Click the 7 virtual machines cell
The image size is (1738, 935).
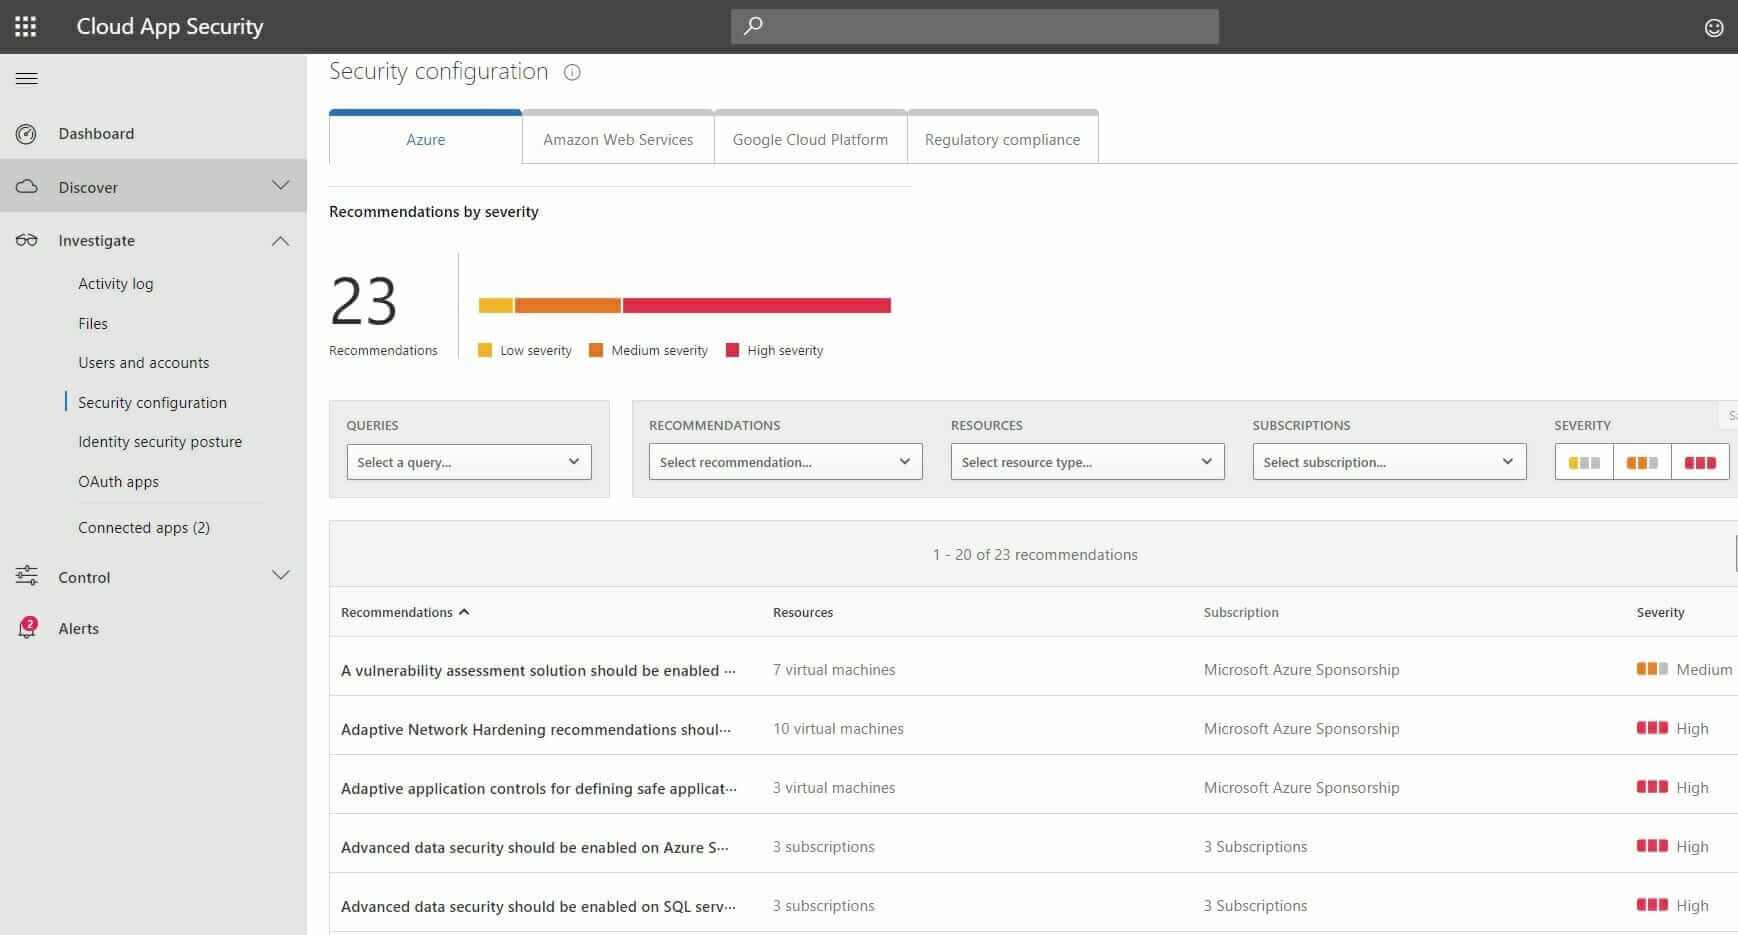click(x=834, y=670)
